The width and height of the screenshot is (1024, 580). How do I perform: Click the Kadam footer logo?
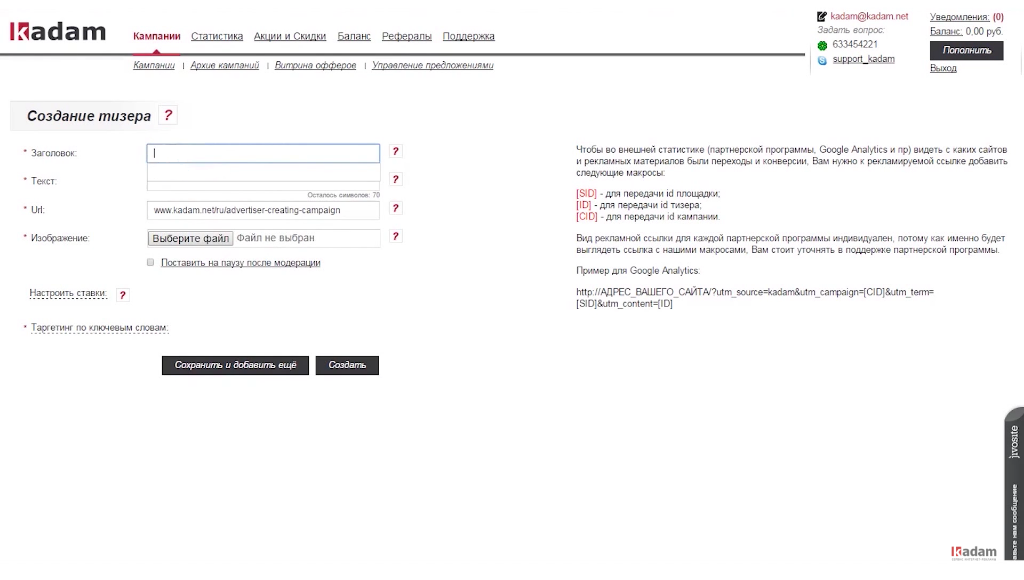[x=974, y=553]
